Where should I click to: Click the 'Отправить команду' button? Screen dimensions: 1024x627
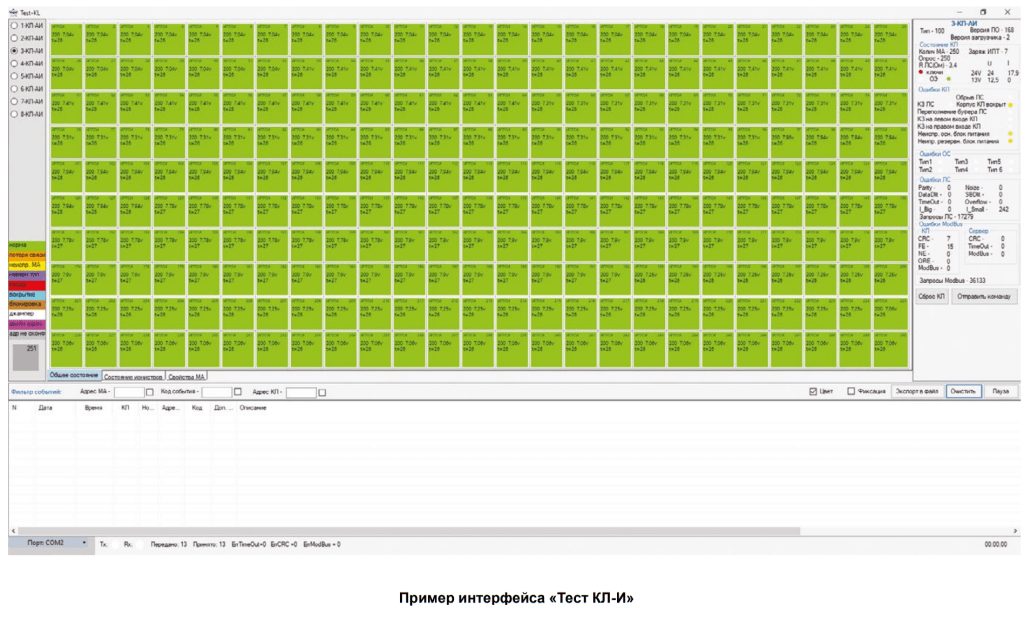click(x=983, y=296)
